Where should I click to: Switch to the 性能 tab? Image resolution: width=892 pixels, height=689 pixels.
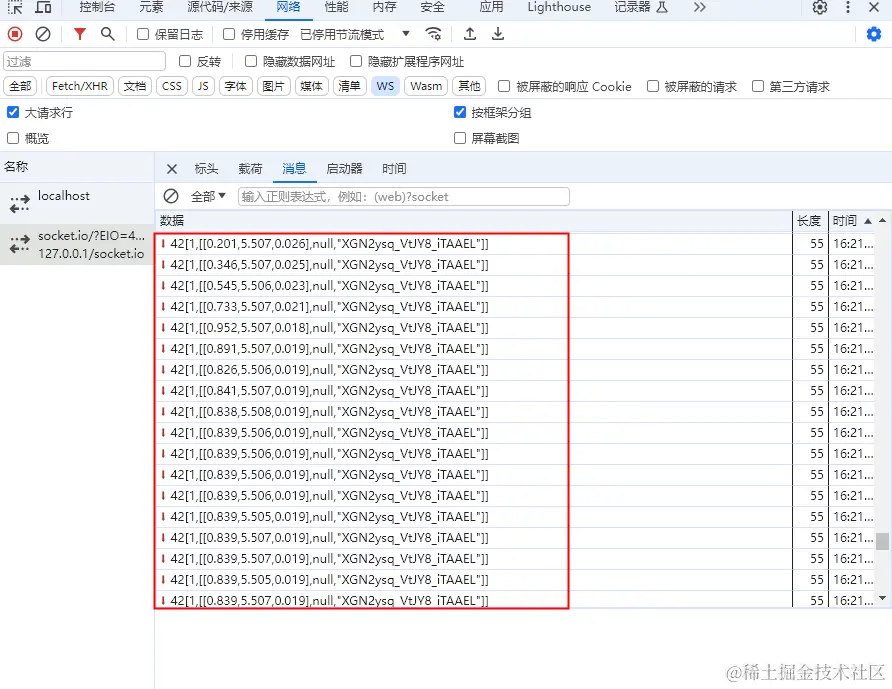tap(336, 7)
